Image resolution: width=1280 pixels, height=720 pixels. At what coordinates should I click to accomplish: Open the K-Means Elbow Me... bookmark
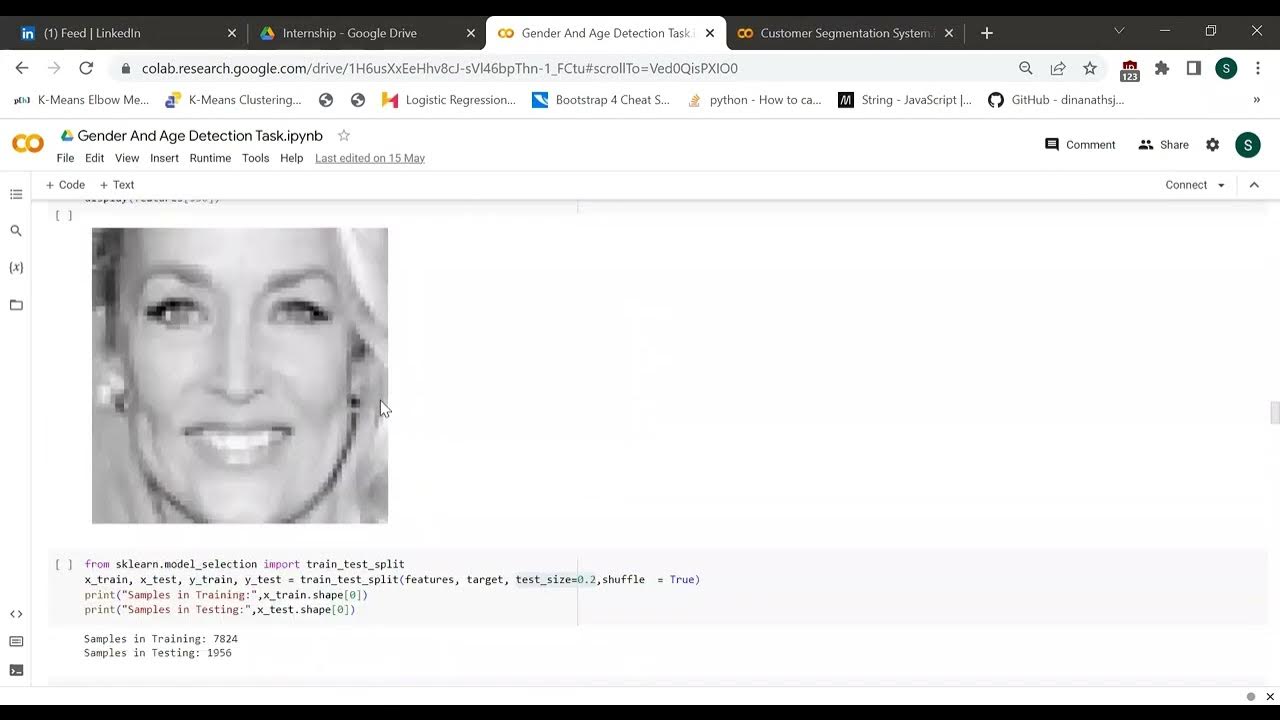pyautogui.click(x=81, y=100)
